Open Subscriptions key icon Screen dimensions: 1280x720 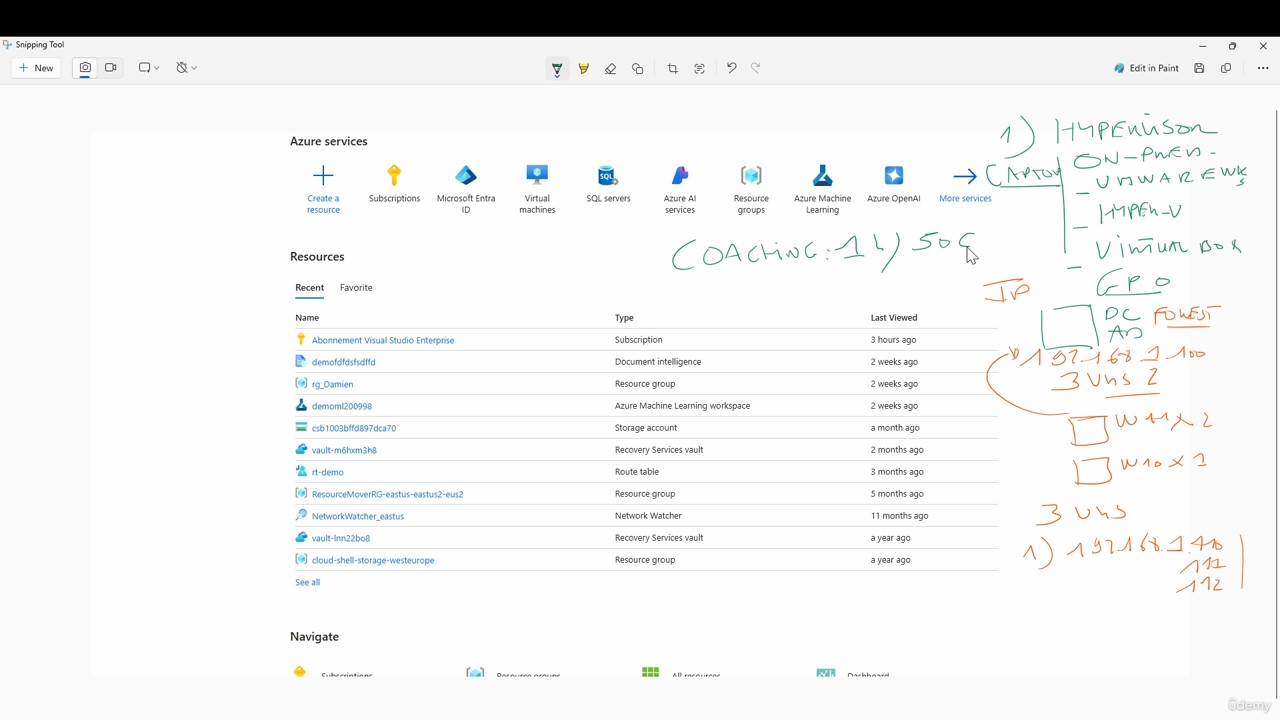coord(394,176)
